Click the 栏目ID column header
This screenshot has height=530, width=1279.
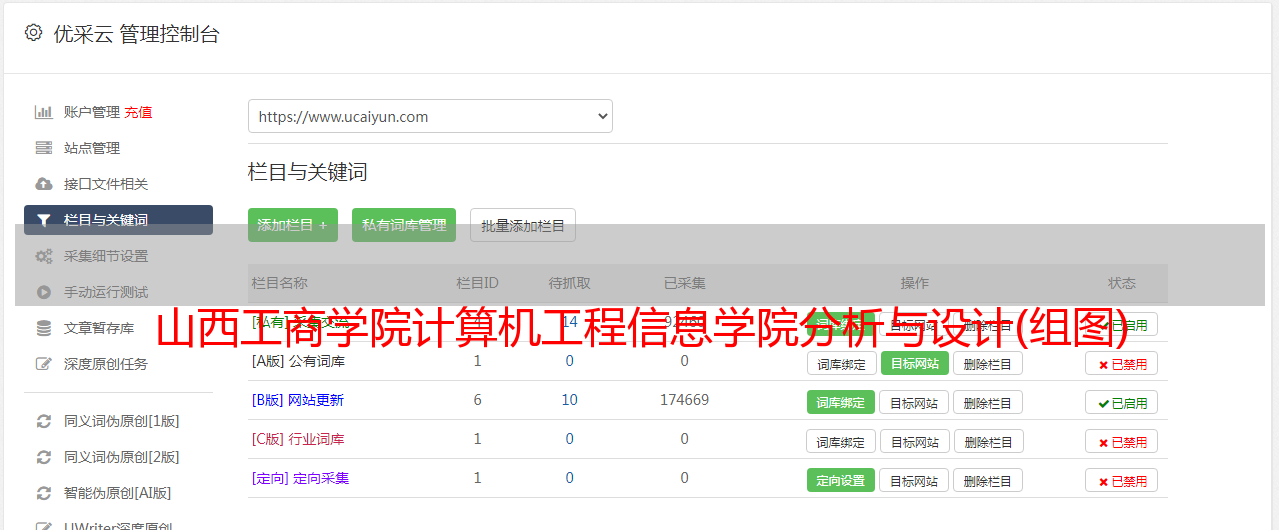coord(477,283)
